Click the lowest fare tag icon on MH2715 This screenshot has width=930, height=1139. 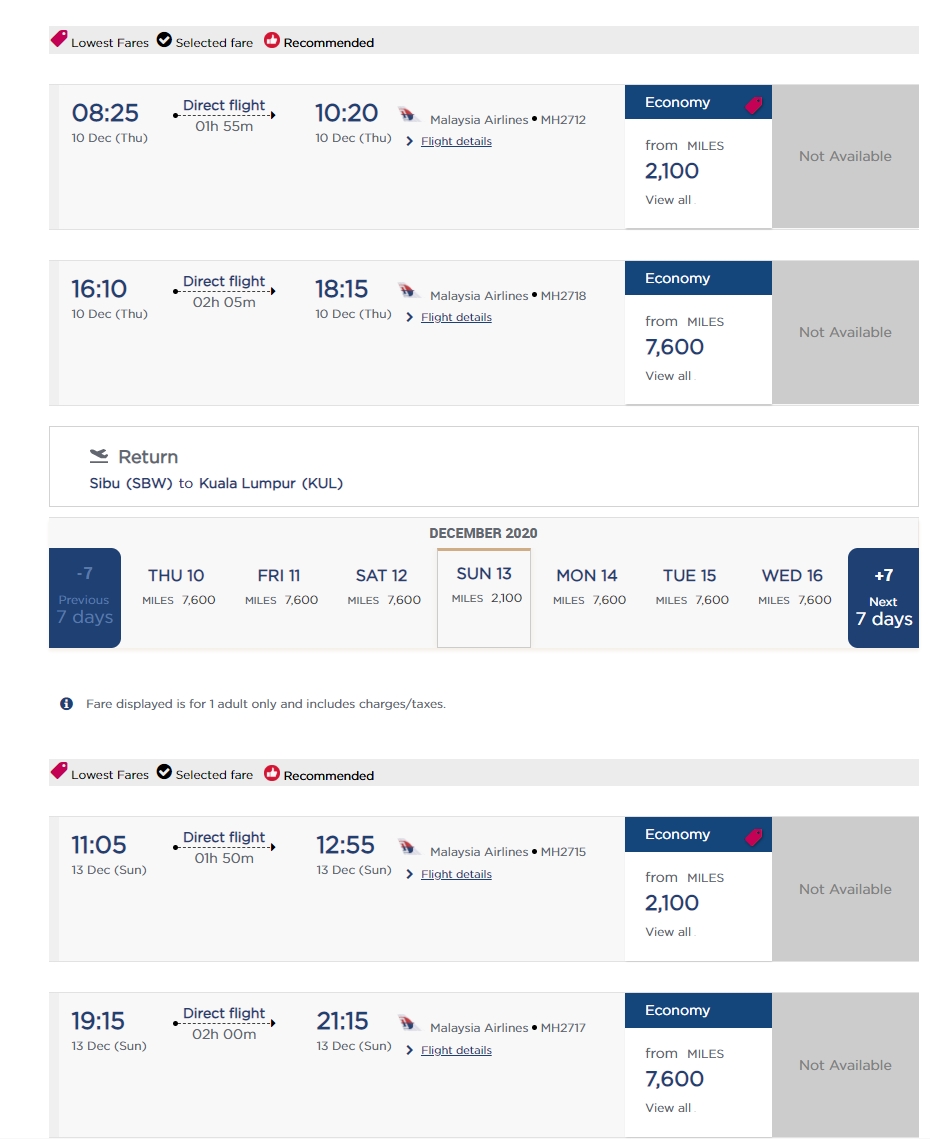pyautogui.click(x=753, y=837)
